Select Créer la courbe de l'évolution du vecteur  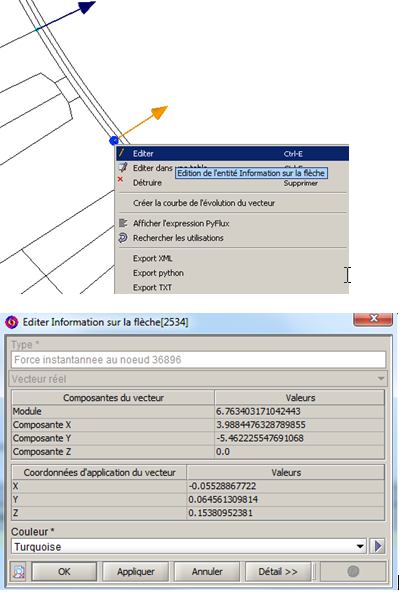click(x=204, y=203)
